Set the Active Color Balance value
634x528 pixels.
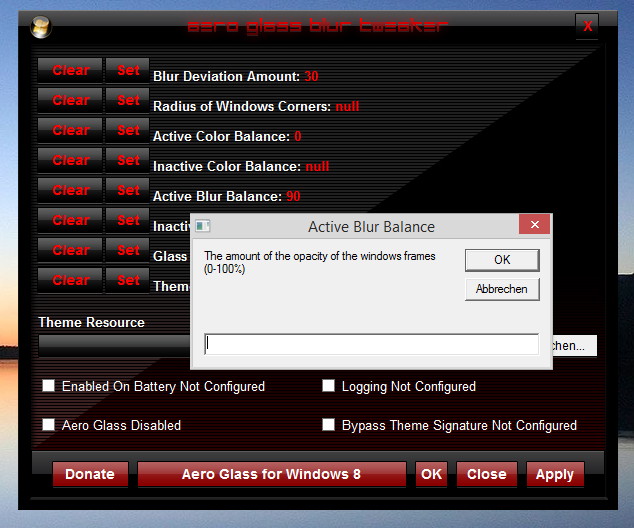pos(128,130)
